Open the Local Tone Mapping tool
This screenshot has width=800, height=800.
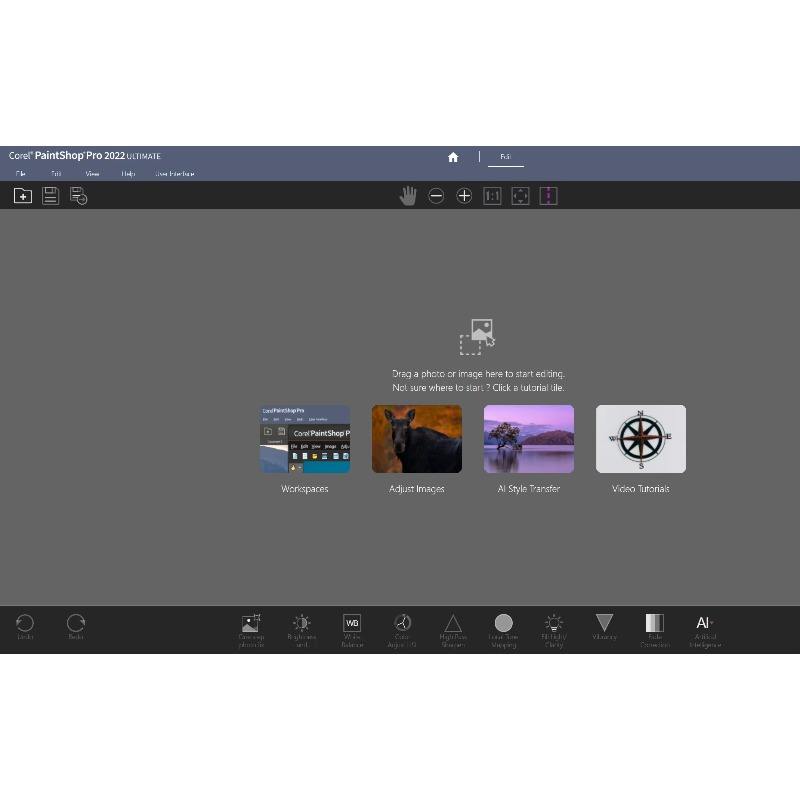point(504,631)
